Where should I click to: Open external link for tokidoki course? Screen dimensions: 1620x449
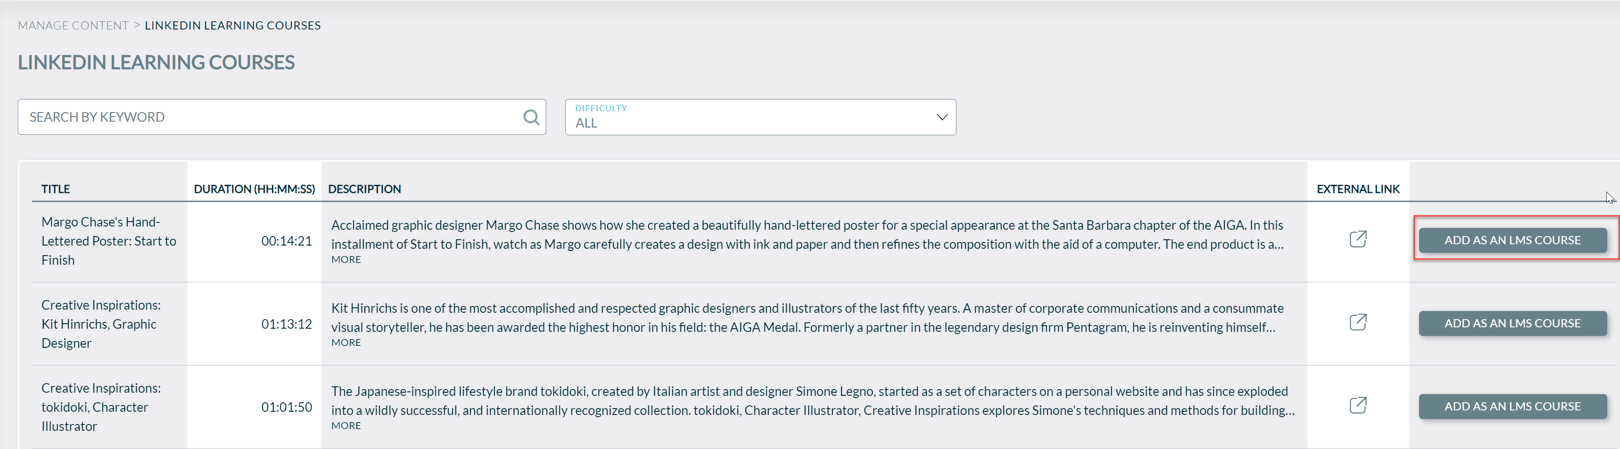[1357, 405]
